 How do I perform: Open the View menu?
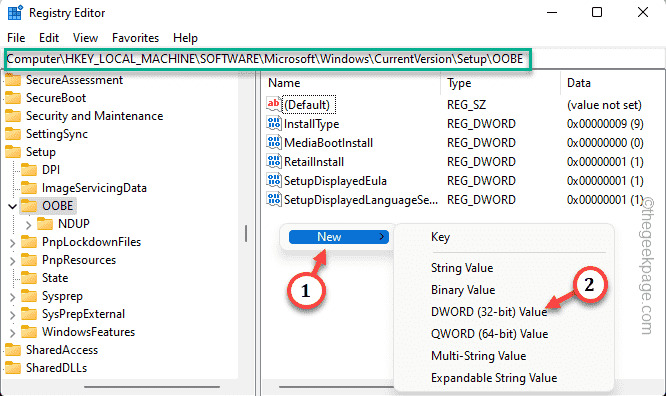coord(85,38)
